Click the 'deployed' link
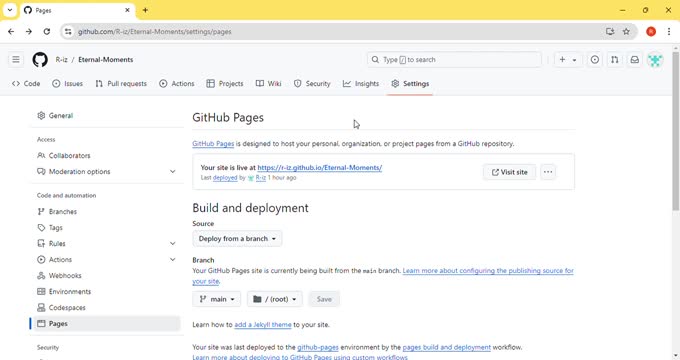 click(x=225, y=178)
